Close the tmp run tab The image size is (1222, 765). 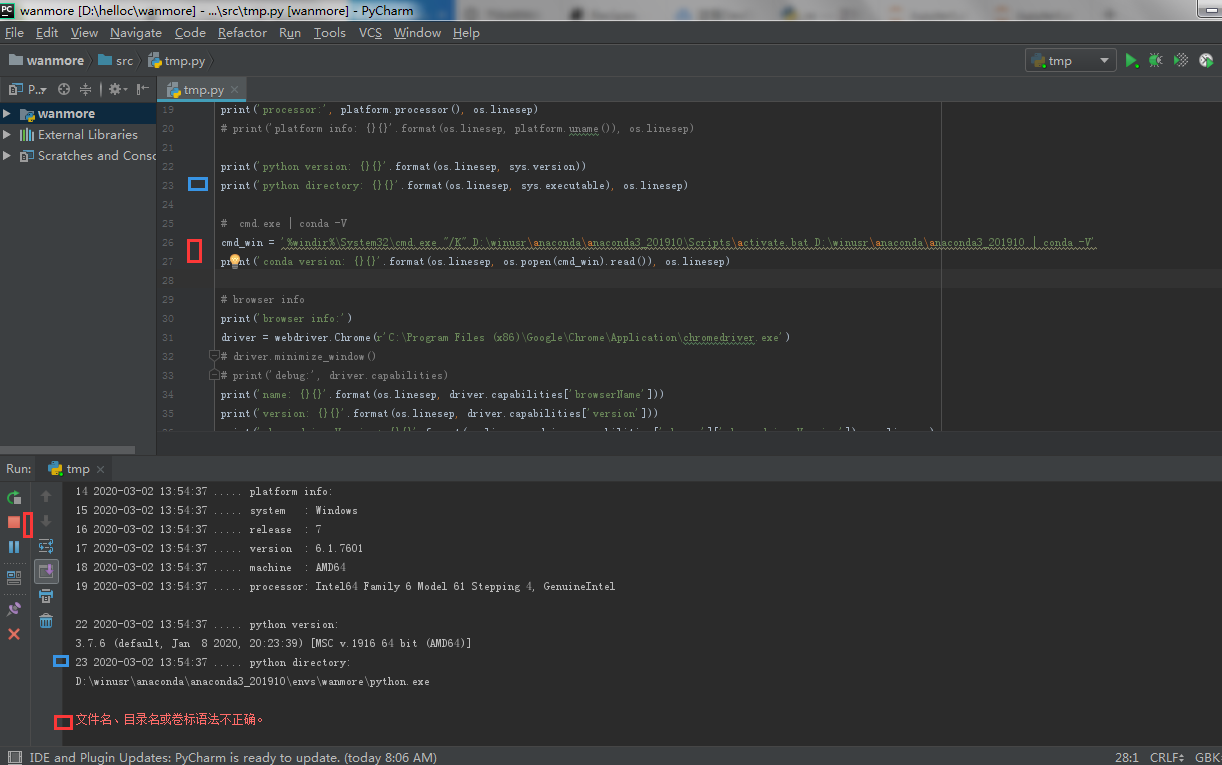coord(100,469)
